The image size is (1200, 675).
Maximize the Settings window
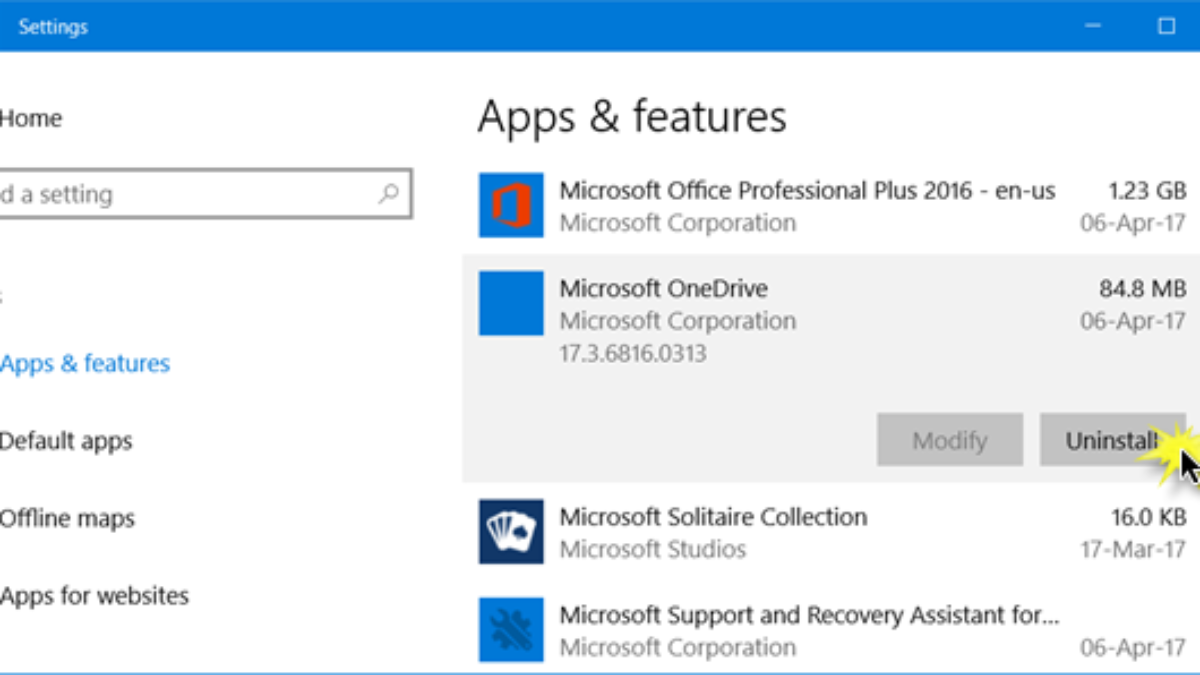pyautogui.click(x=1166, y=26)
